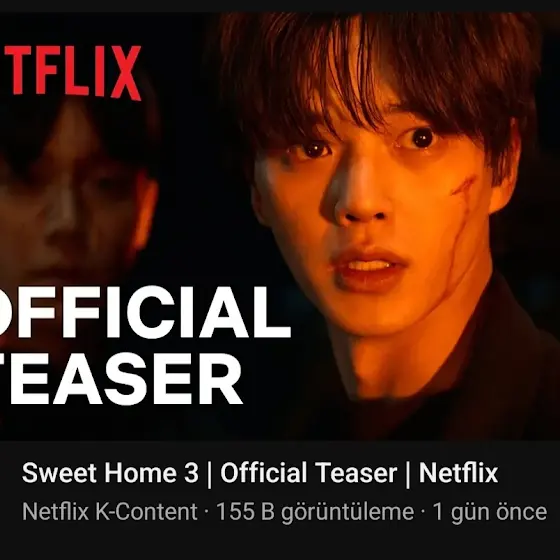Image resolution: width=560 pixels, height=560 pixels.
Task: Click the character's eyes in the thumbnail
Action: tap(368, 143)
